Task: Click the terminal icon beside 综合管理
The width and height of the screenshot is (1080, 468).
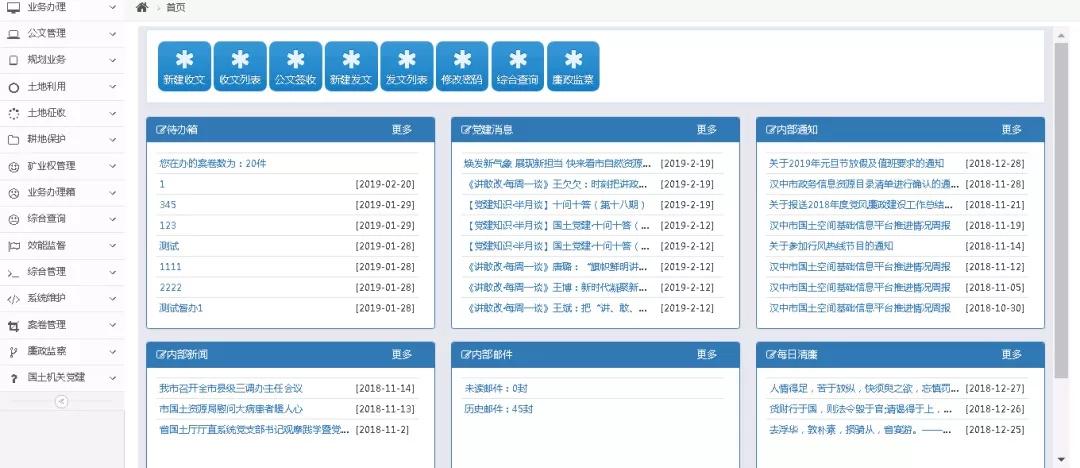Action: [x=13, y=272]
